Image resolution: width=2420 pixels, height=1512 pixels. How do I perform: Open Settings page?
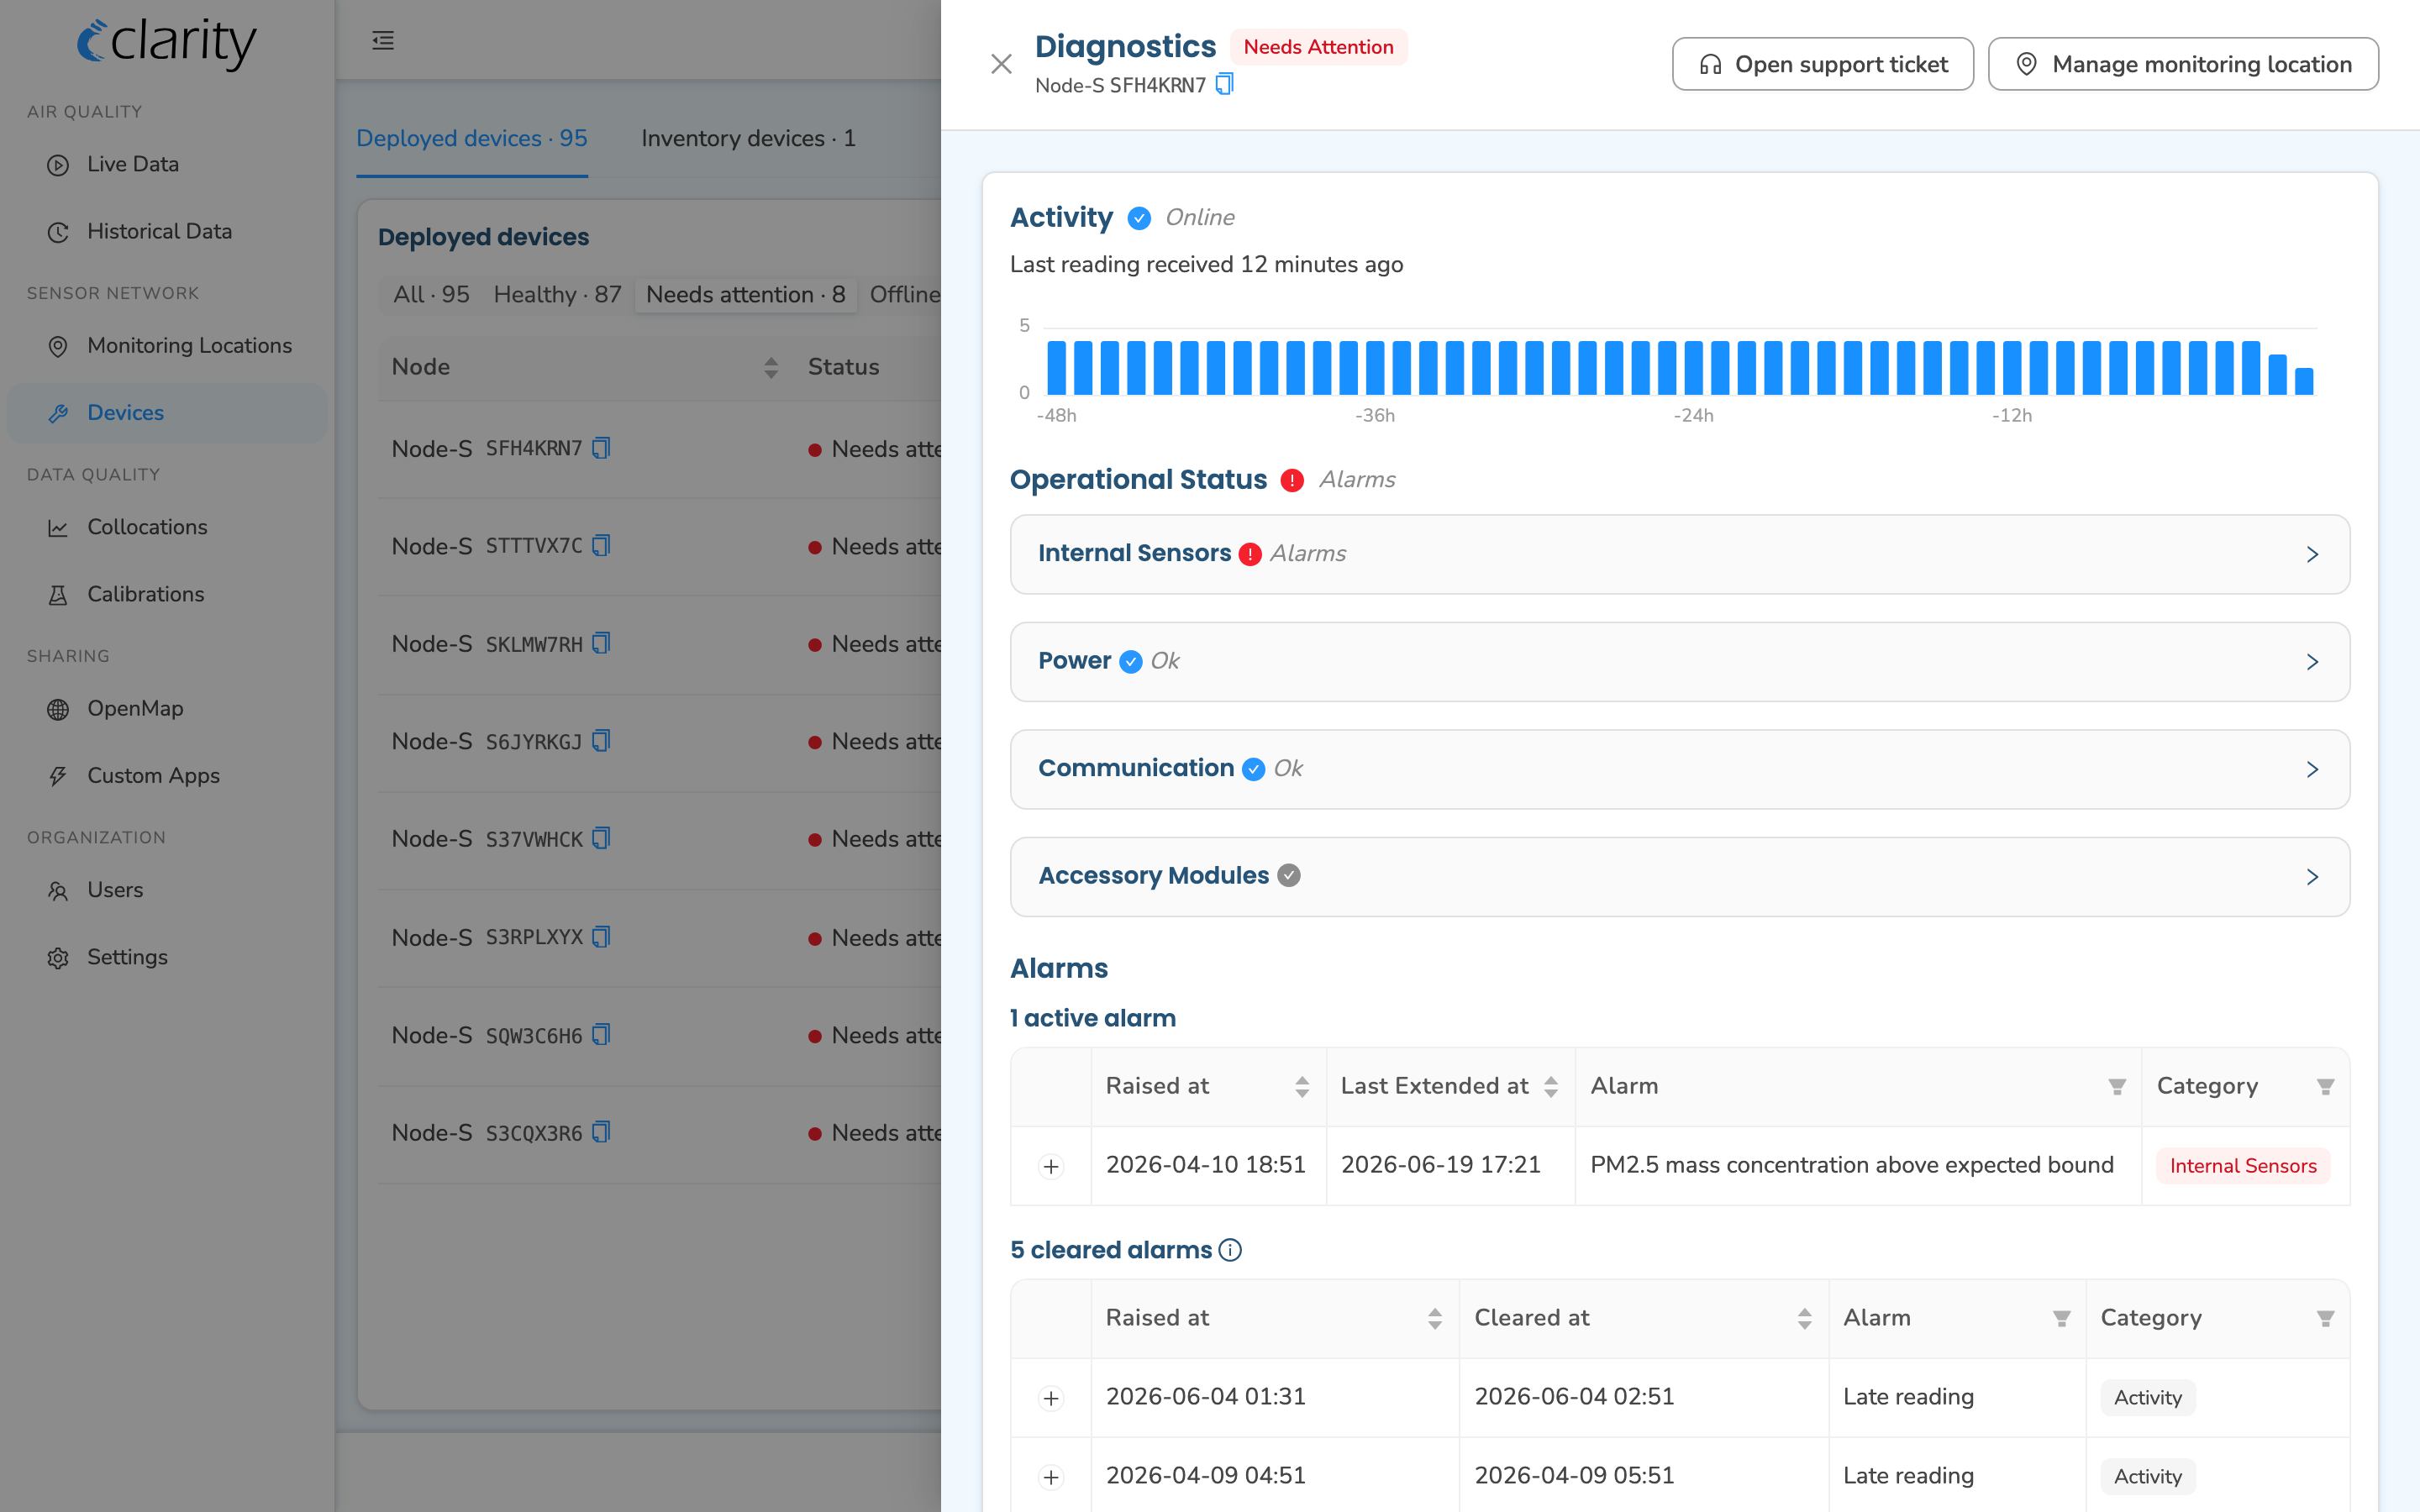(x=167, y=957)
